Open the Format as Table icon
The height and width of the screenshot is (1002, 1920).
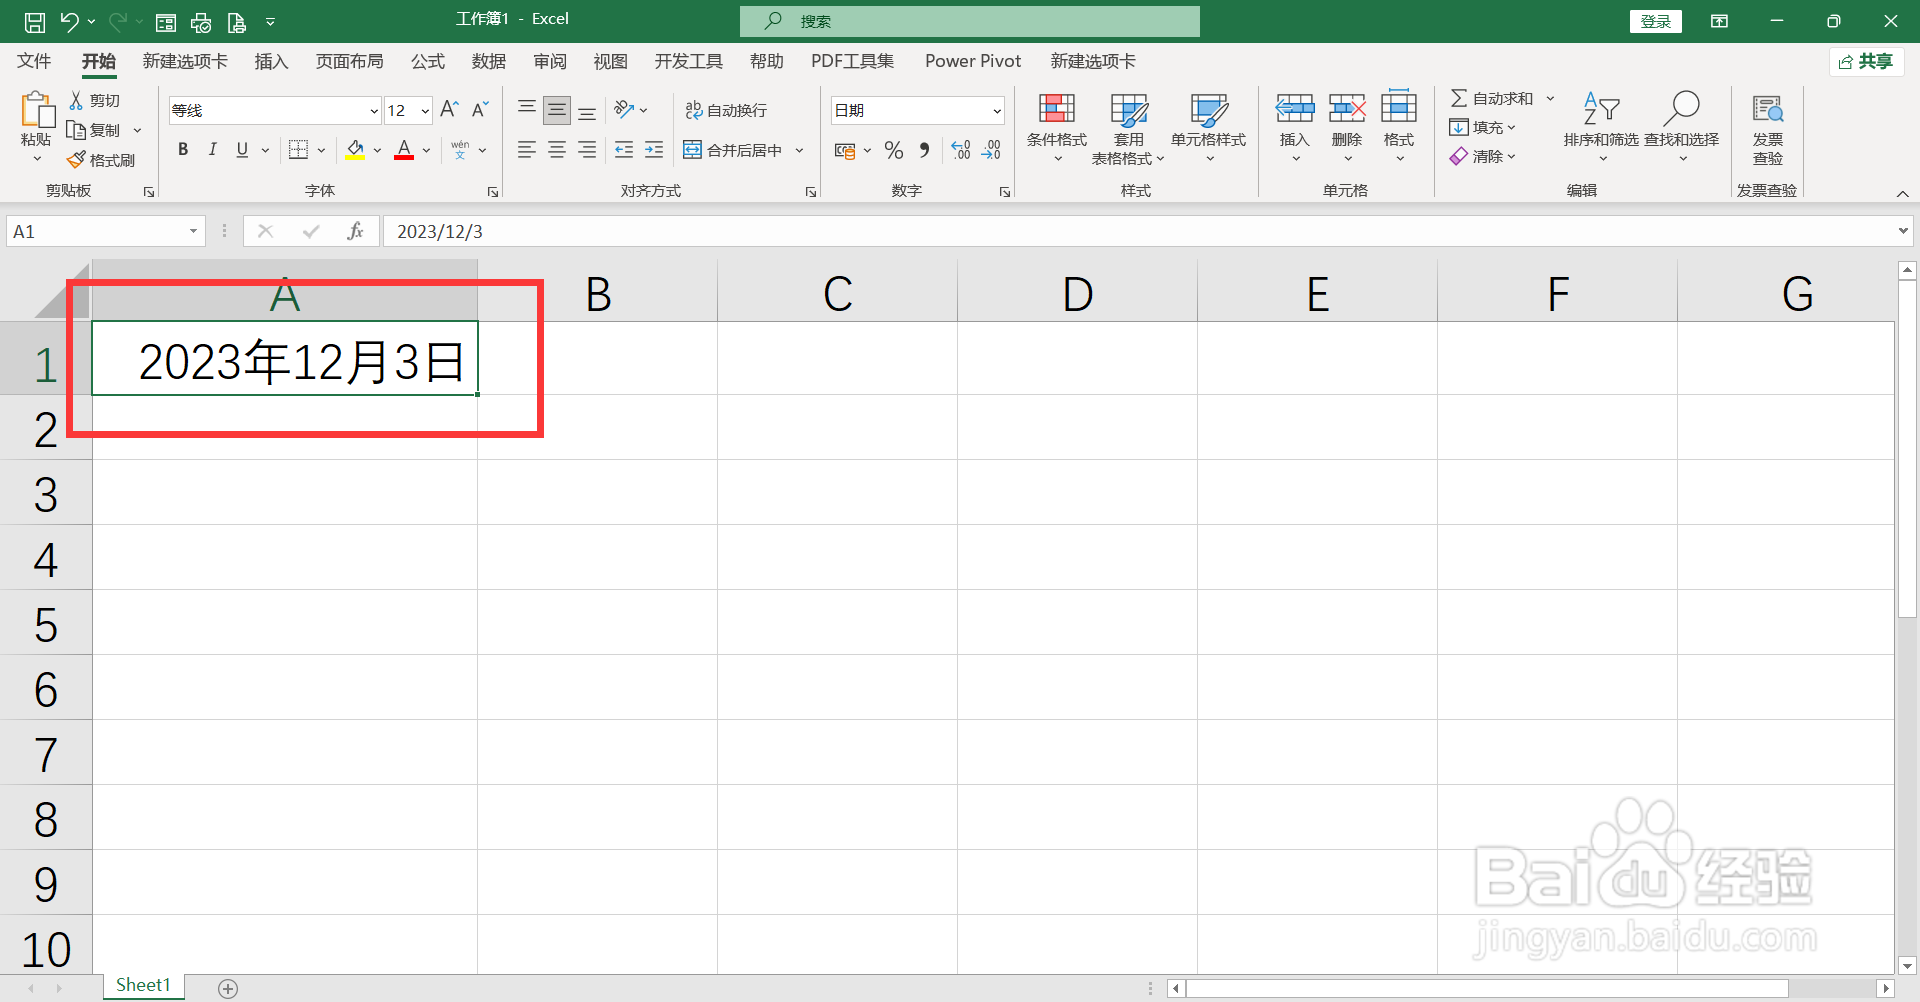click(1129, 109)
